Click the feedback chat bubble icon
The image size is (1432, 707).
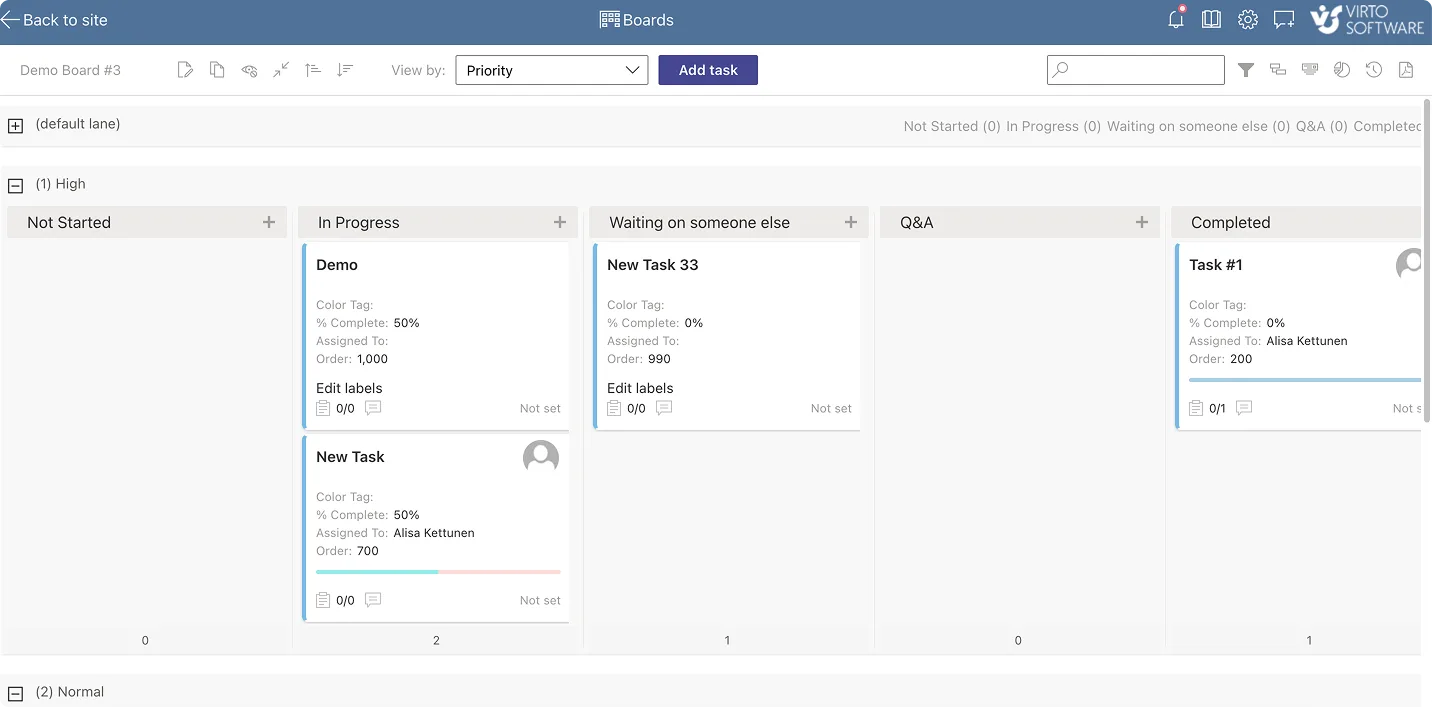[1284, 19]
